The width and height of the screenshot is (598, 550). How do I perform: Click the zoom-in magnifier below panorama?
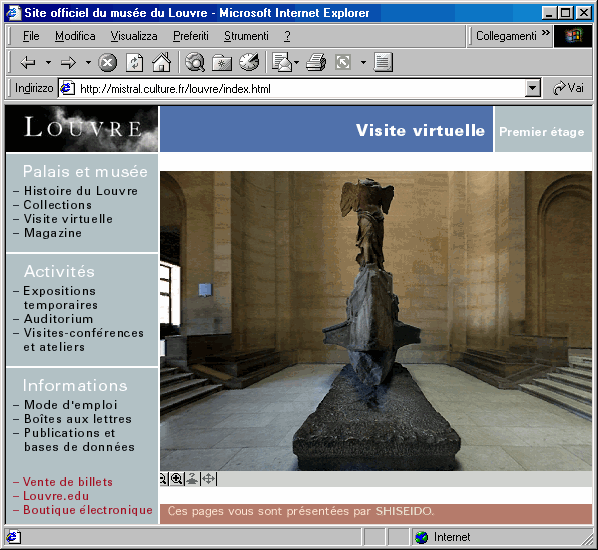pos(177,478)
